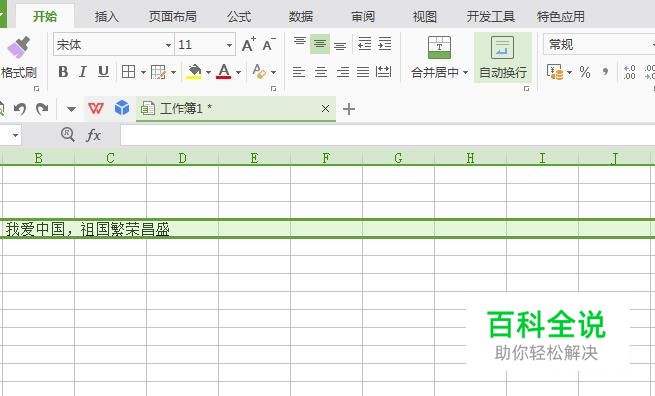Align text left
Image resolution: width=655 pixels, height=396 pixels.
tap(299, 72)
